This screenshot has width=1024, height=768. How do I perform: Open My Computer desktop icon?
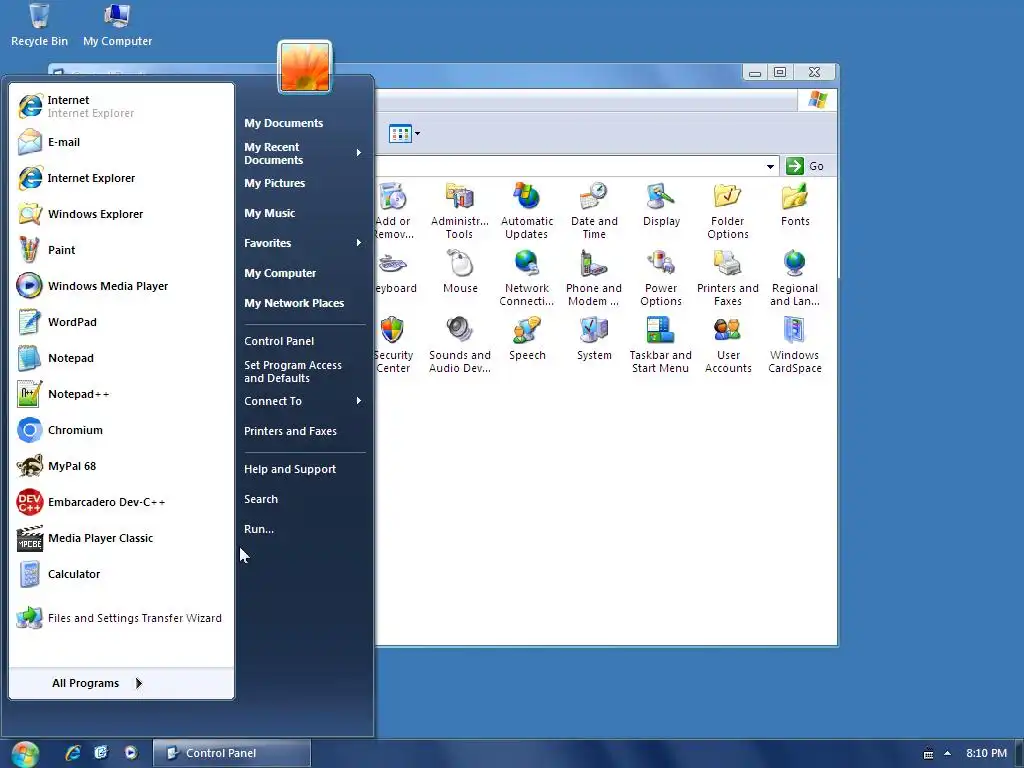point(118,25)
